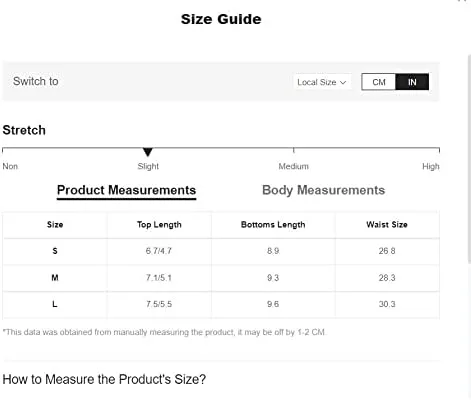This screenshot has width=471, height=400.
Task: Select the size S row label
Action: click(x=55, y=251)
